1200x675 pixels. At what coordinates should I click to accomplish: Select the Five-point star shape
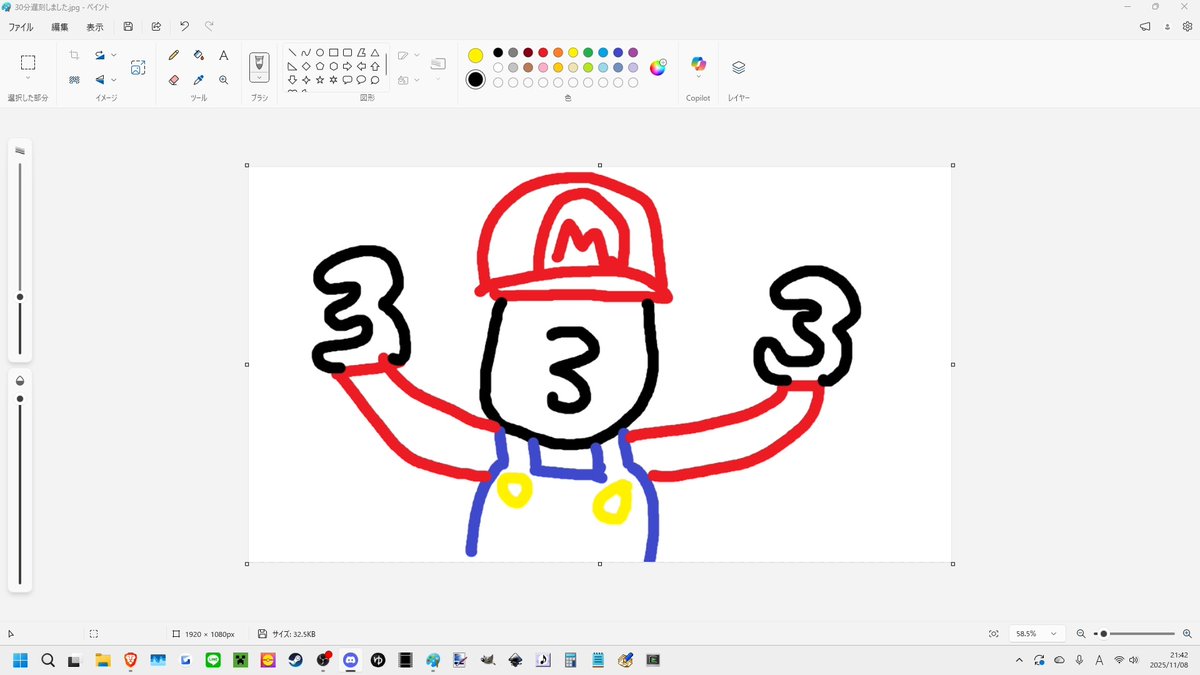(320, 80)
